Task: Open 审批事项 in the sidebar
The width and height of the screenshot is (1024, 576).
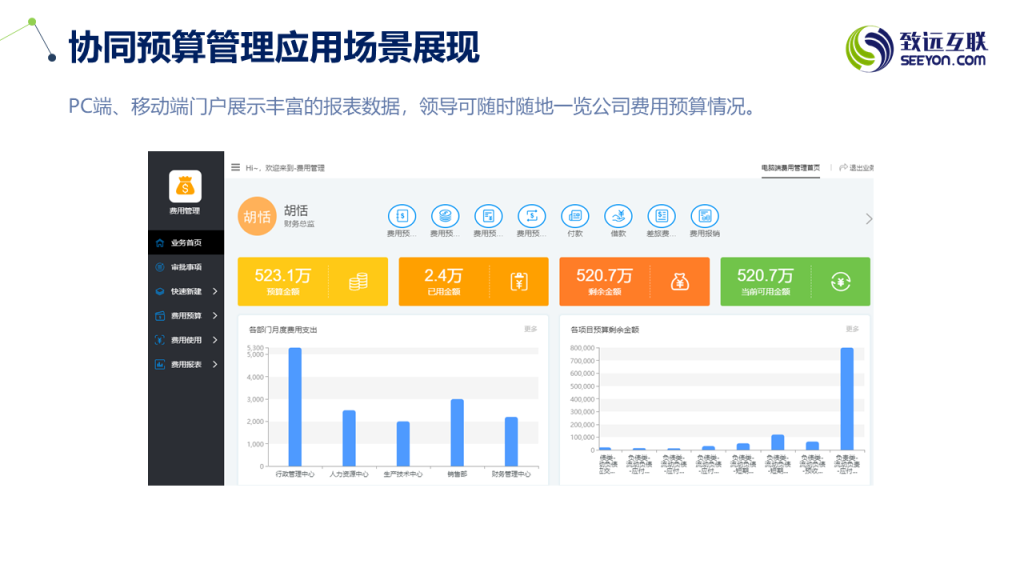Action: pyautogui.click(x=186, y=267)
